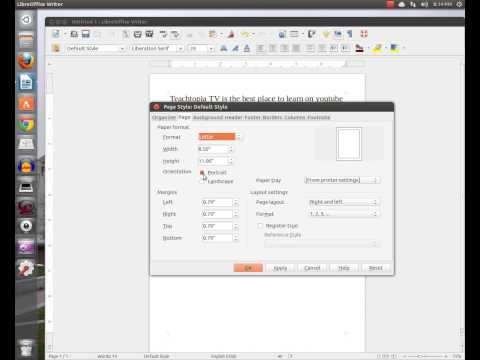
Task: Open Firefox from the Ubuntu launcher
Action: 26,62
